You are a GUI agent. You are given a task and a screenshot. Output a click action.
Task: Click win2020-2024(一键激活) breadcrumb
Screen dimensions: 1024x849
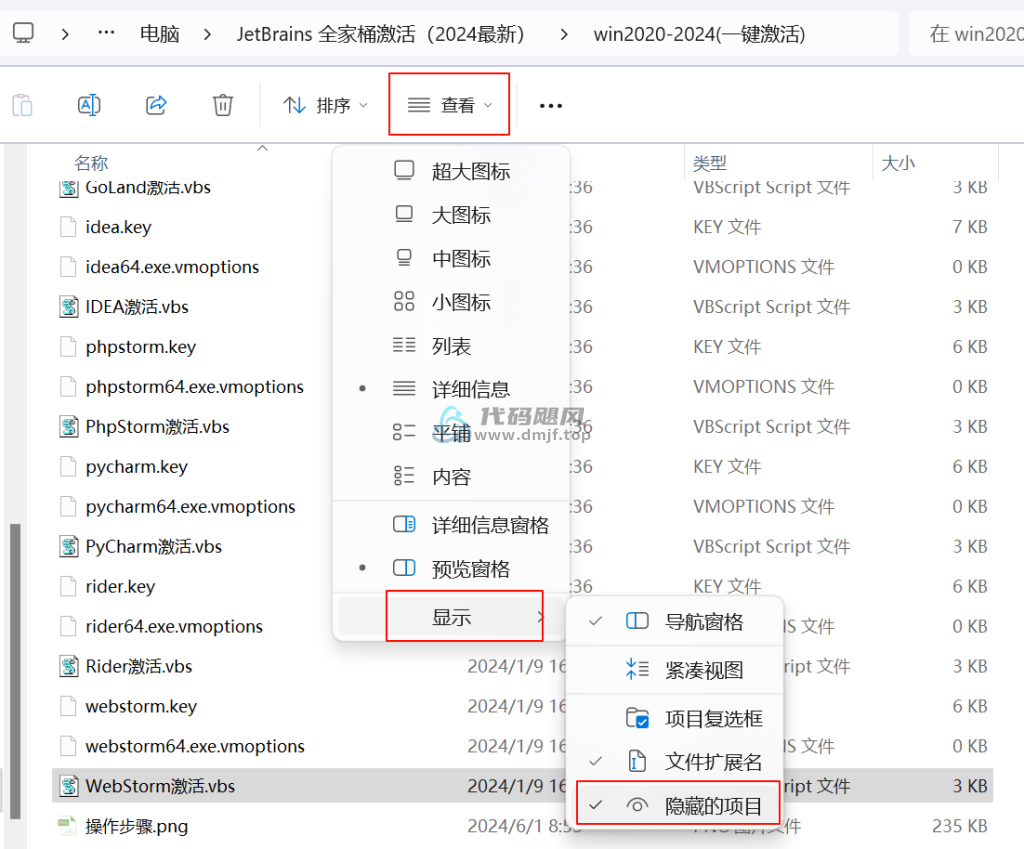[x=699, y=33]
